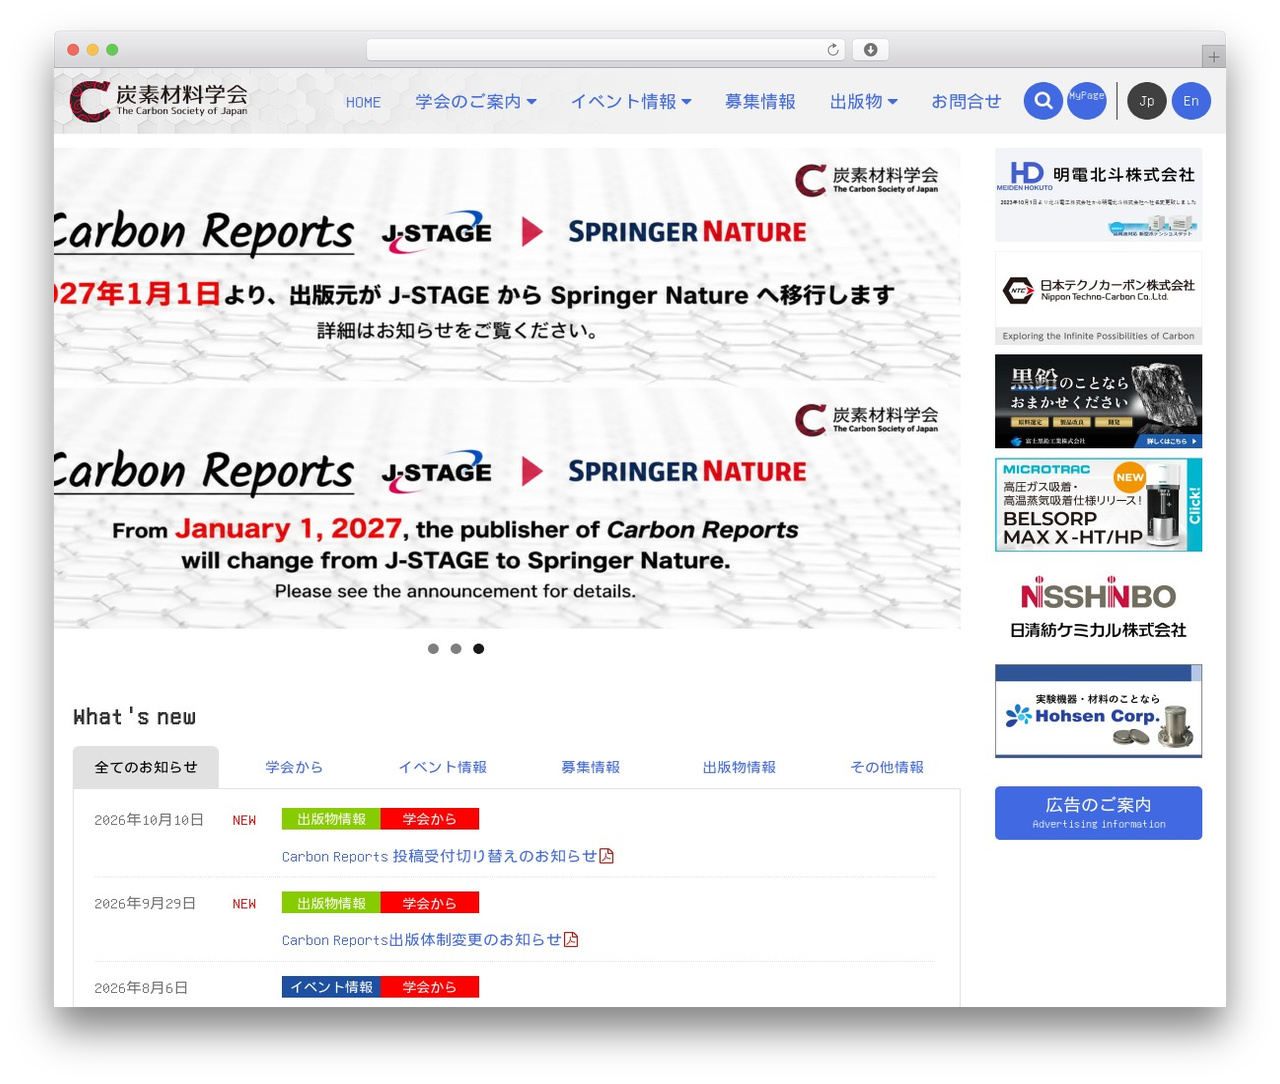Switch to the 出版物情報 news tab
The image size is (1280, 1084).
[739, 767]
